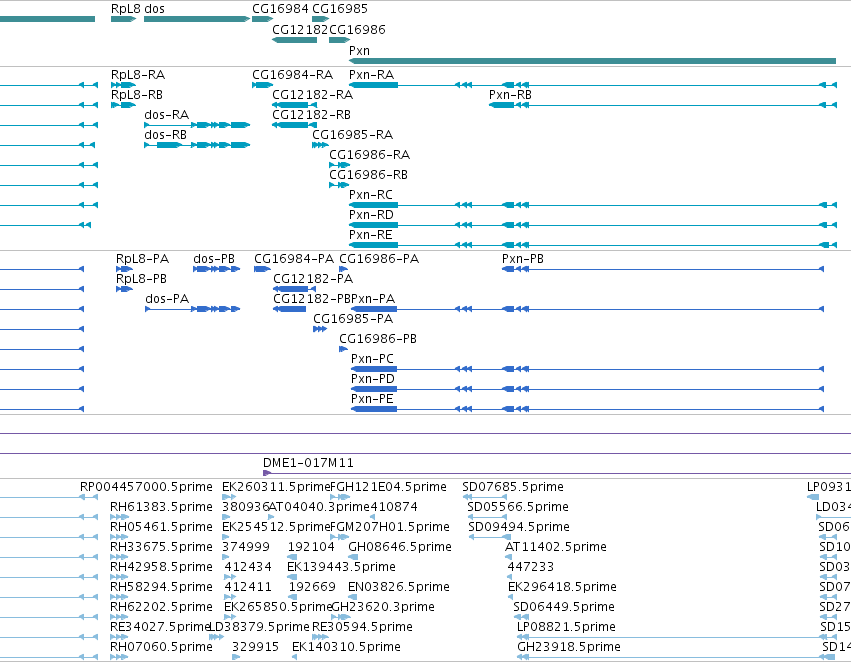Choose the Pxn-RD transcript label
851x662 pixels.
coord(371,215)
